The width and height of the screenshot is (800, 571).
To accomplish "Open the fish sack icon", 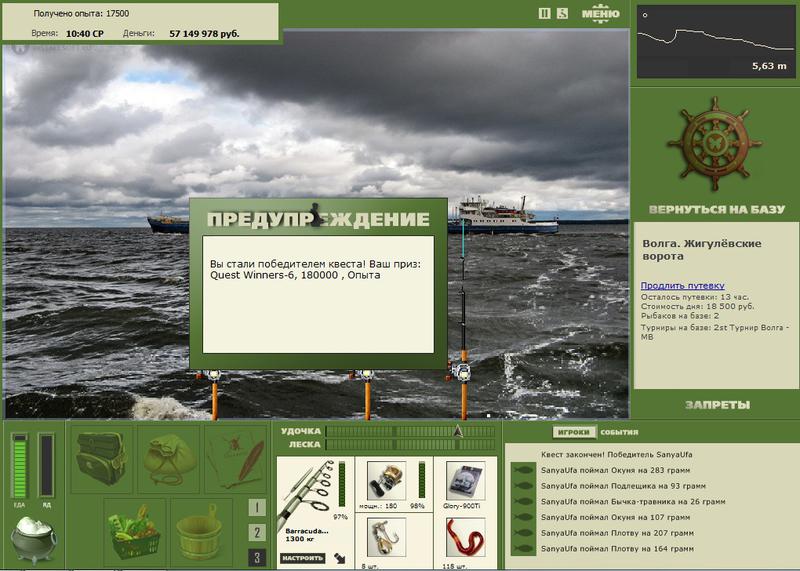I will click(168, 459).
